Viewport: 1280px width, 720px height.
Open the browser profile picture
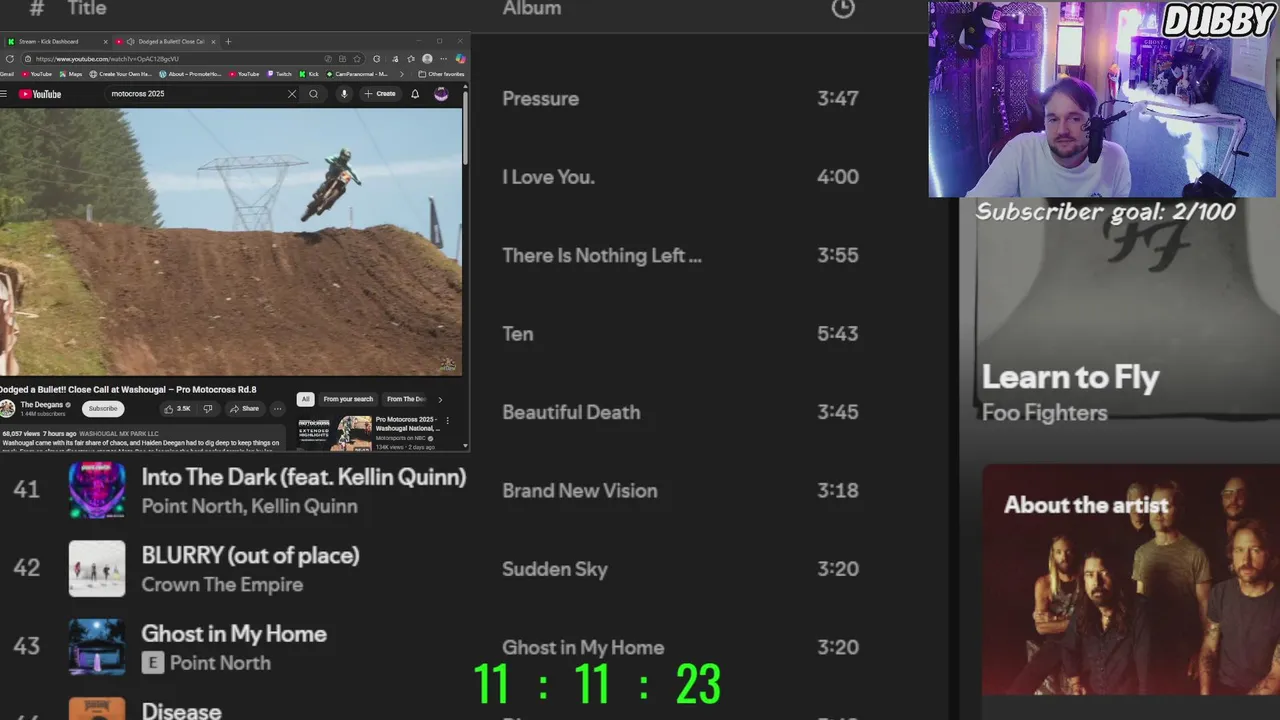click(x=427, y=59)
